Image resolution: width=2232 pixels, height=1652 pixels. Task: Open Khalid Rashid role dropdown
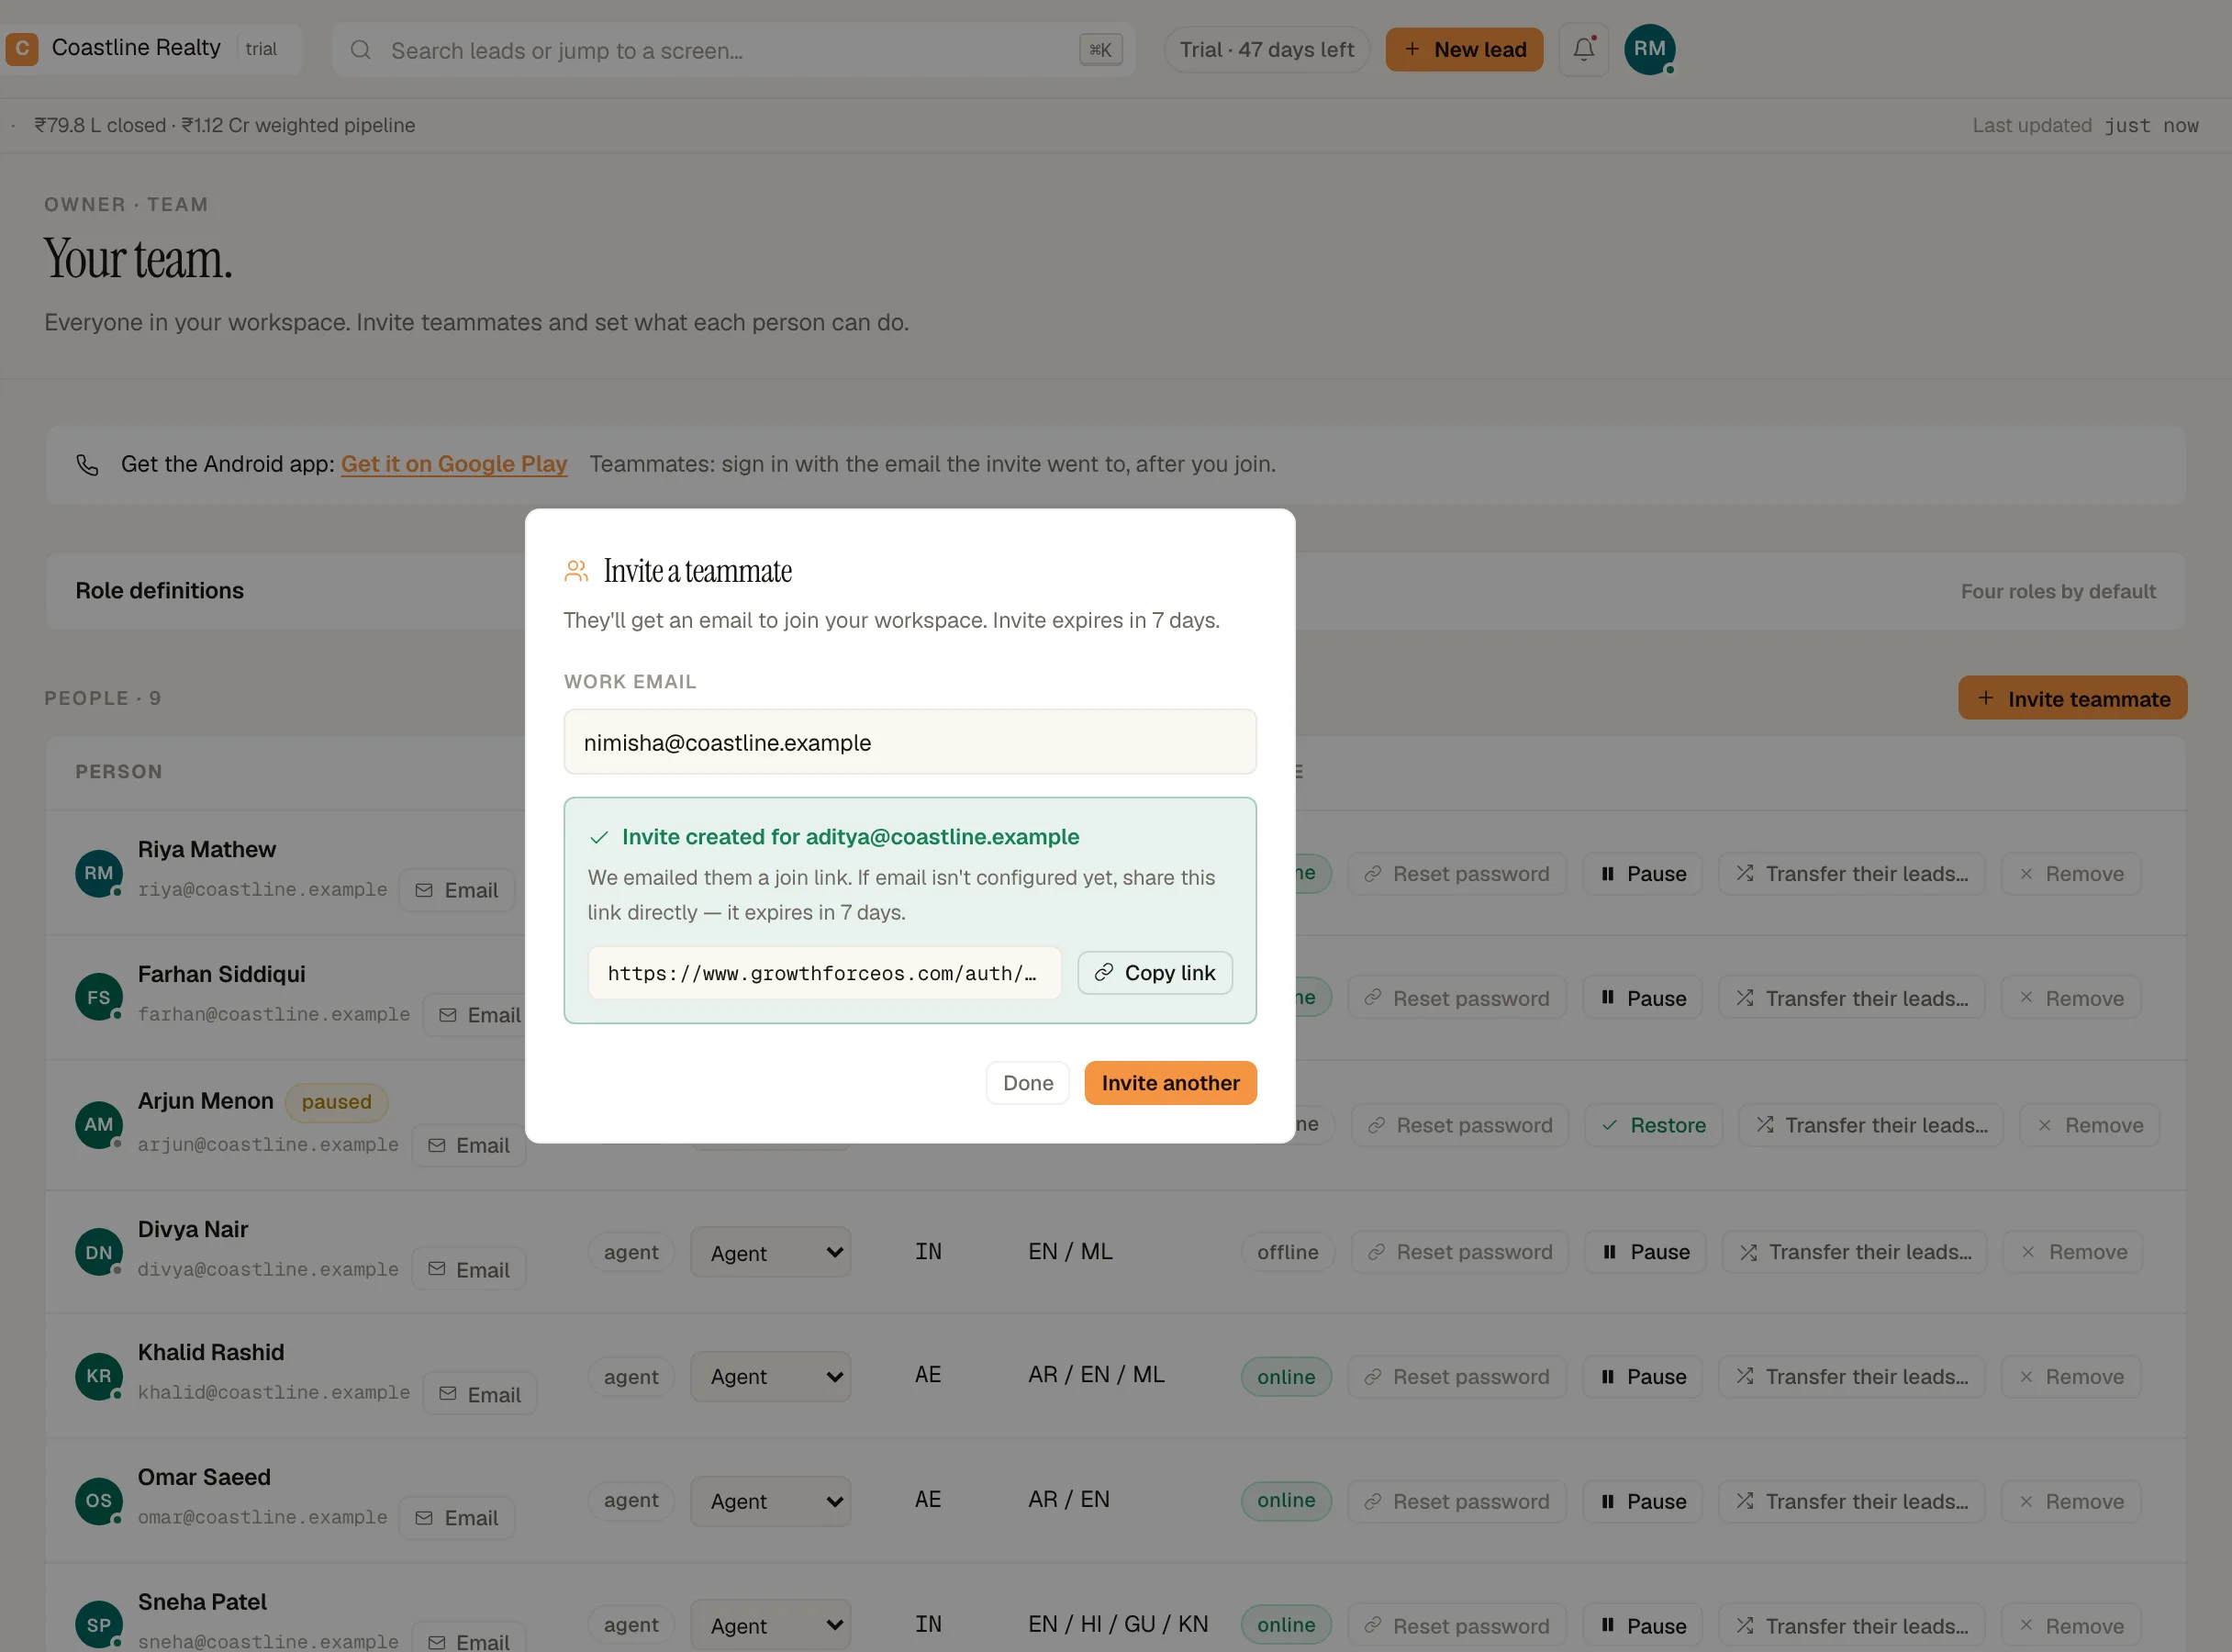tap(771, 1377)
